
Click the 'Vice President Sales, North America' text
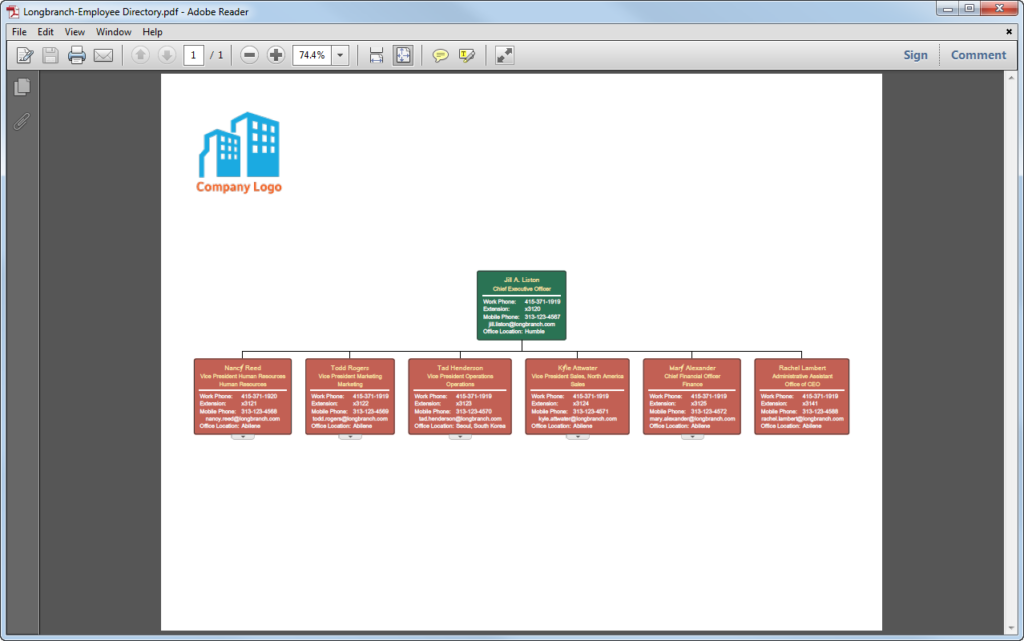coord(577,376)
